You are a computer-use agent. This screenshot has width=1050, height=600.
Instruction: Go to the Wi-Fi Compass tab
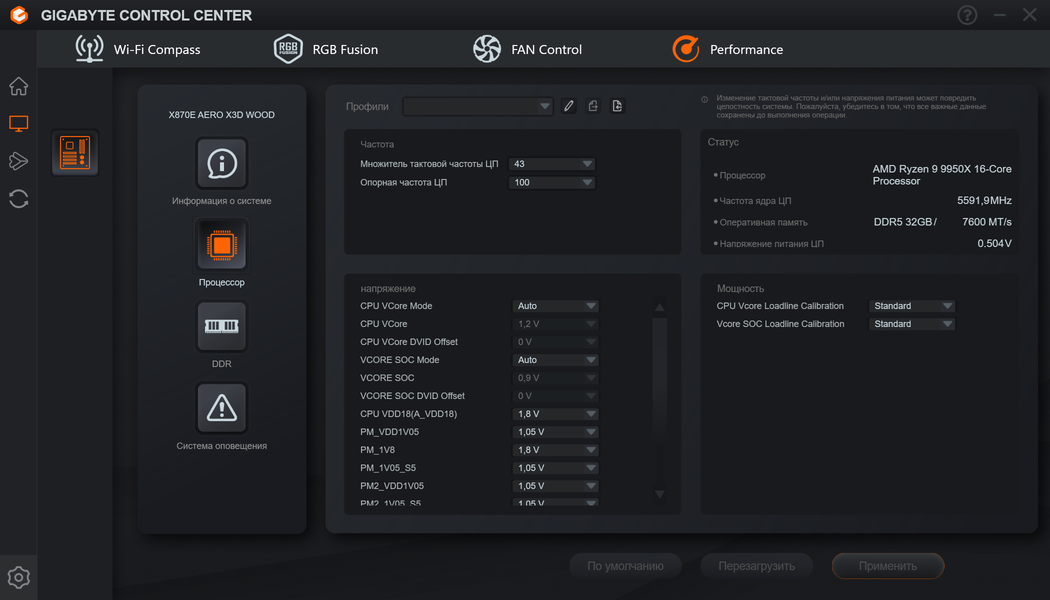[139, 49]
